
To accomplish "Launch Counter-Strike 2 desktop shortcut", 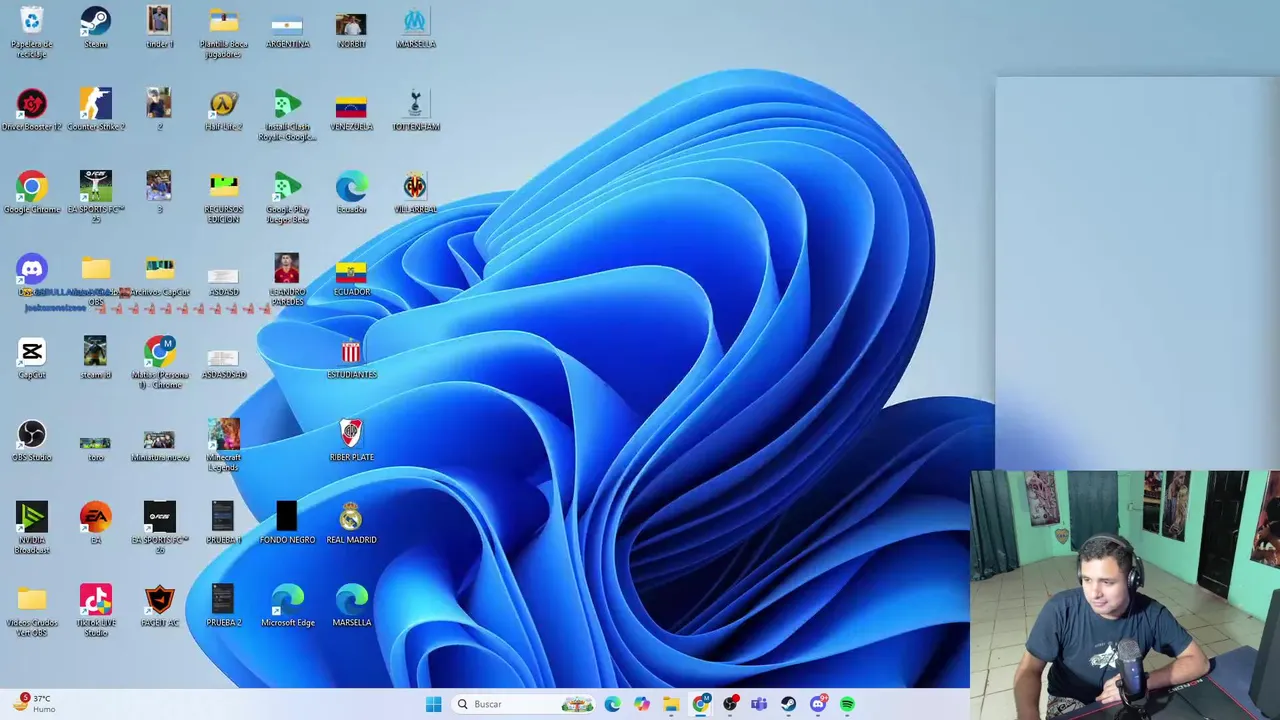I will (96, 110).
